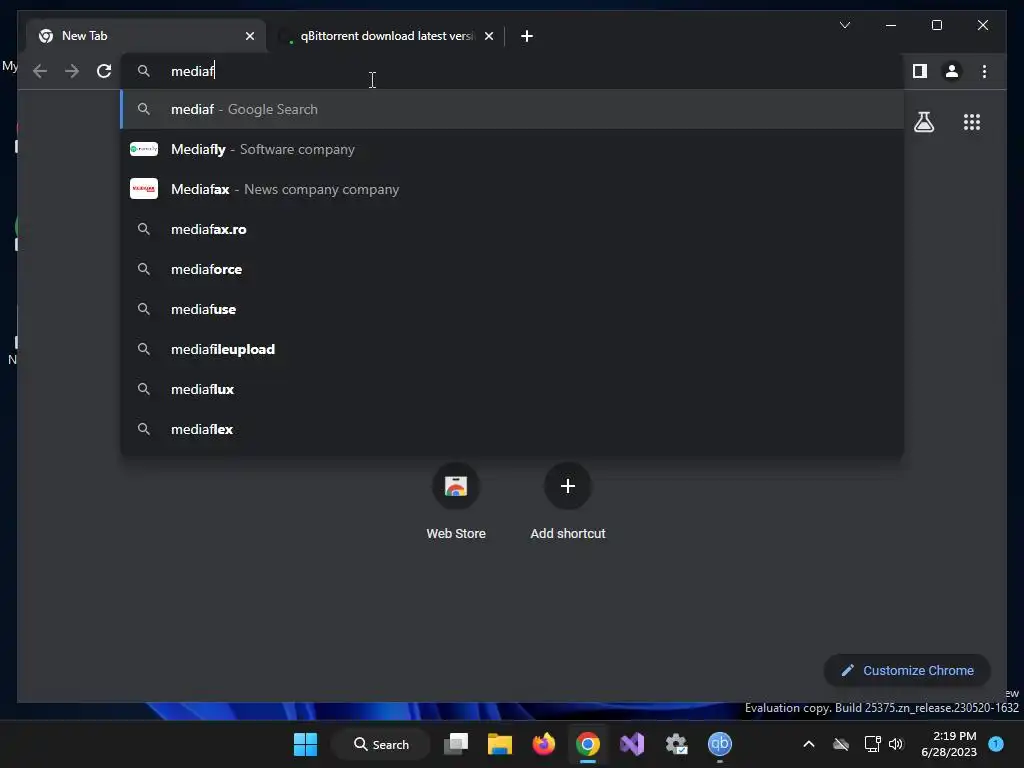Close the qBittorrent download tab
Image resolution: width=1024 pixels, height=768 pixels.
tap(488, 36)
